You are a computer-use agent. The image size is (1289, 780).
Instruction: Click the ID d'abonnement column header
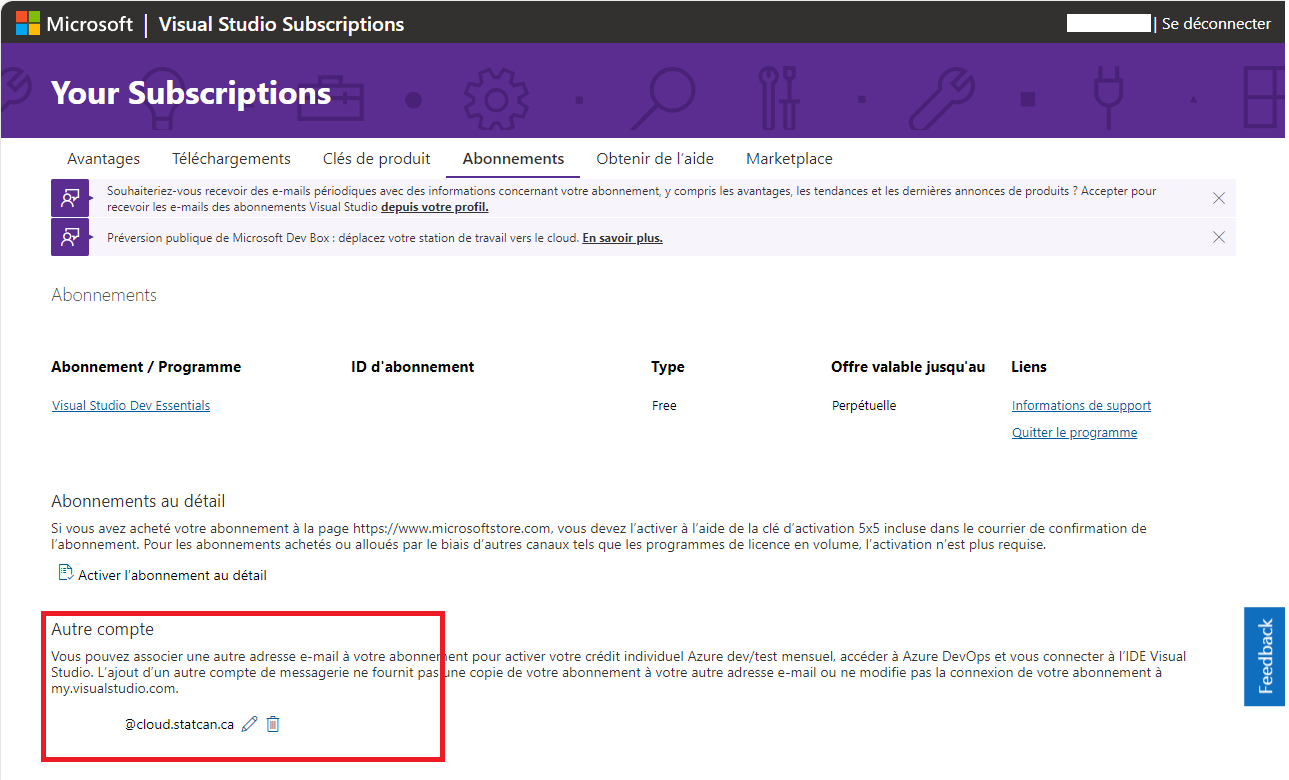412,366
